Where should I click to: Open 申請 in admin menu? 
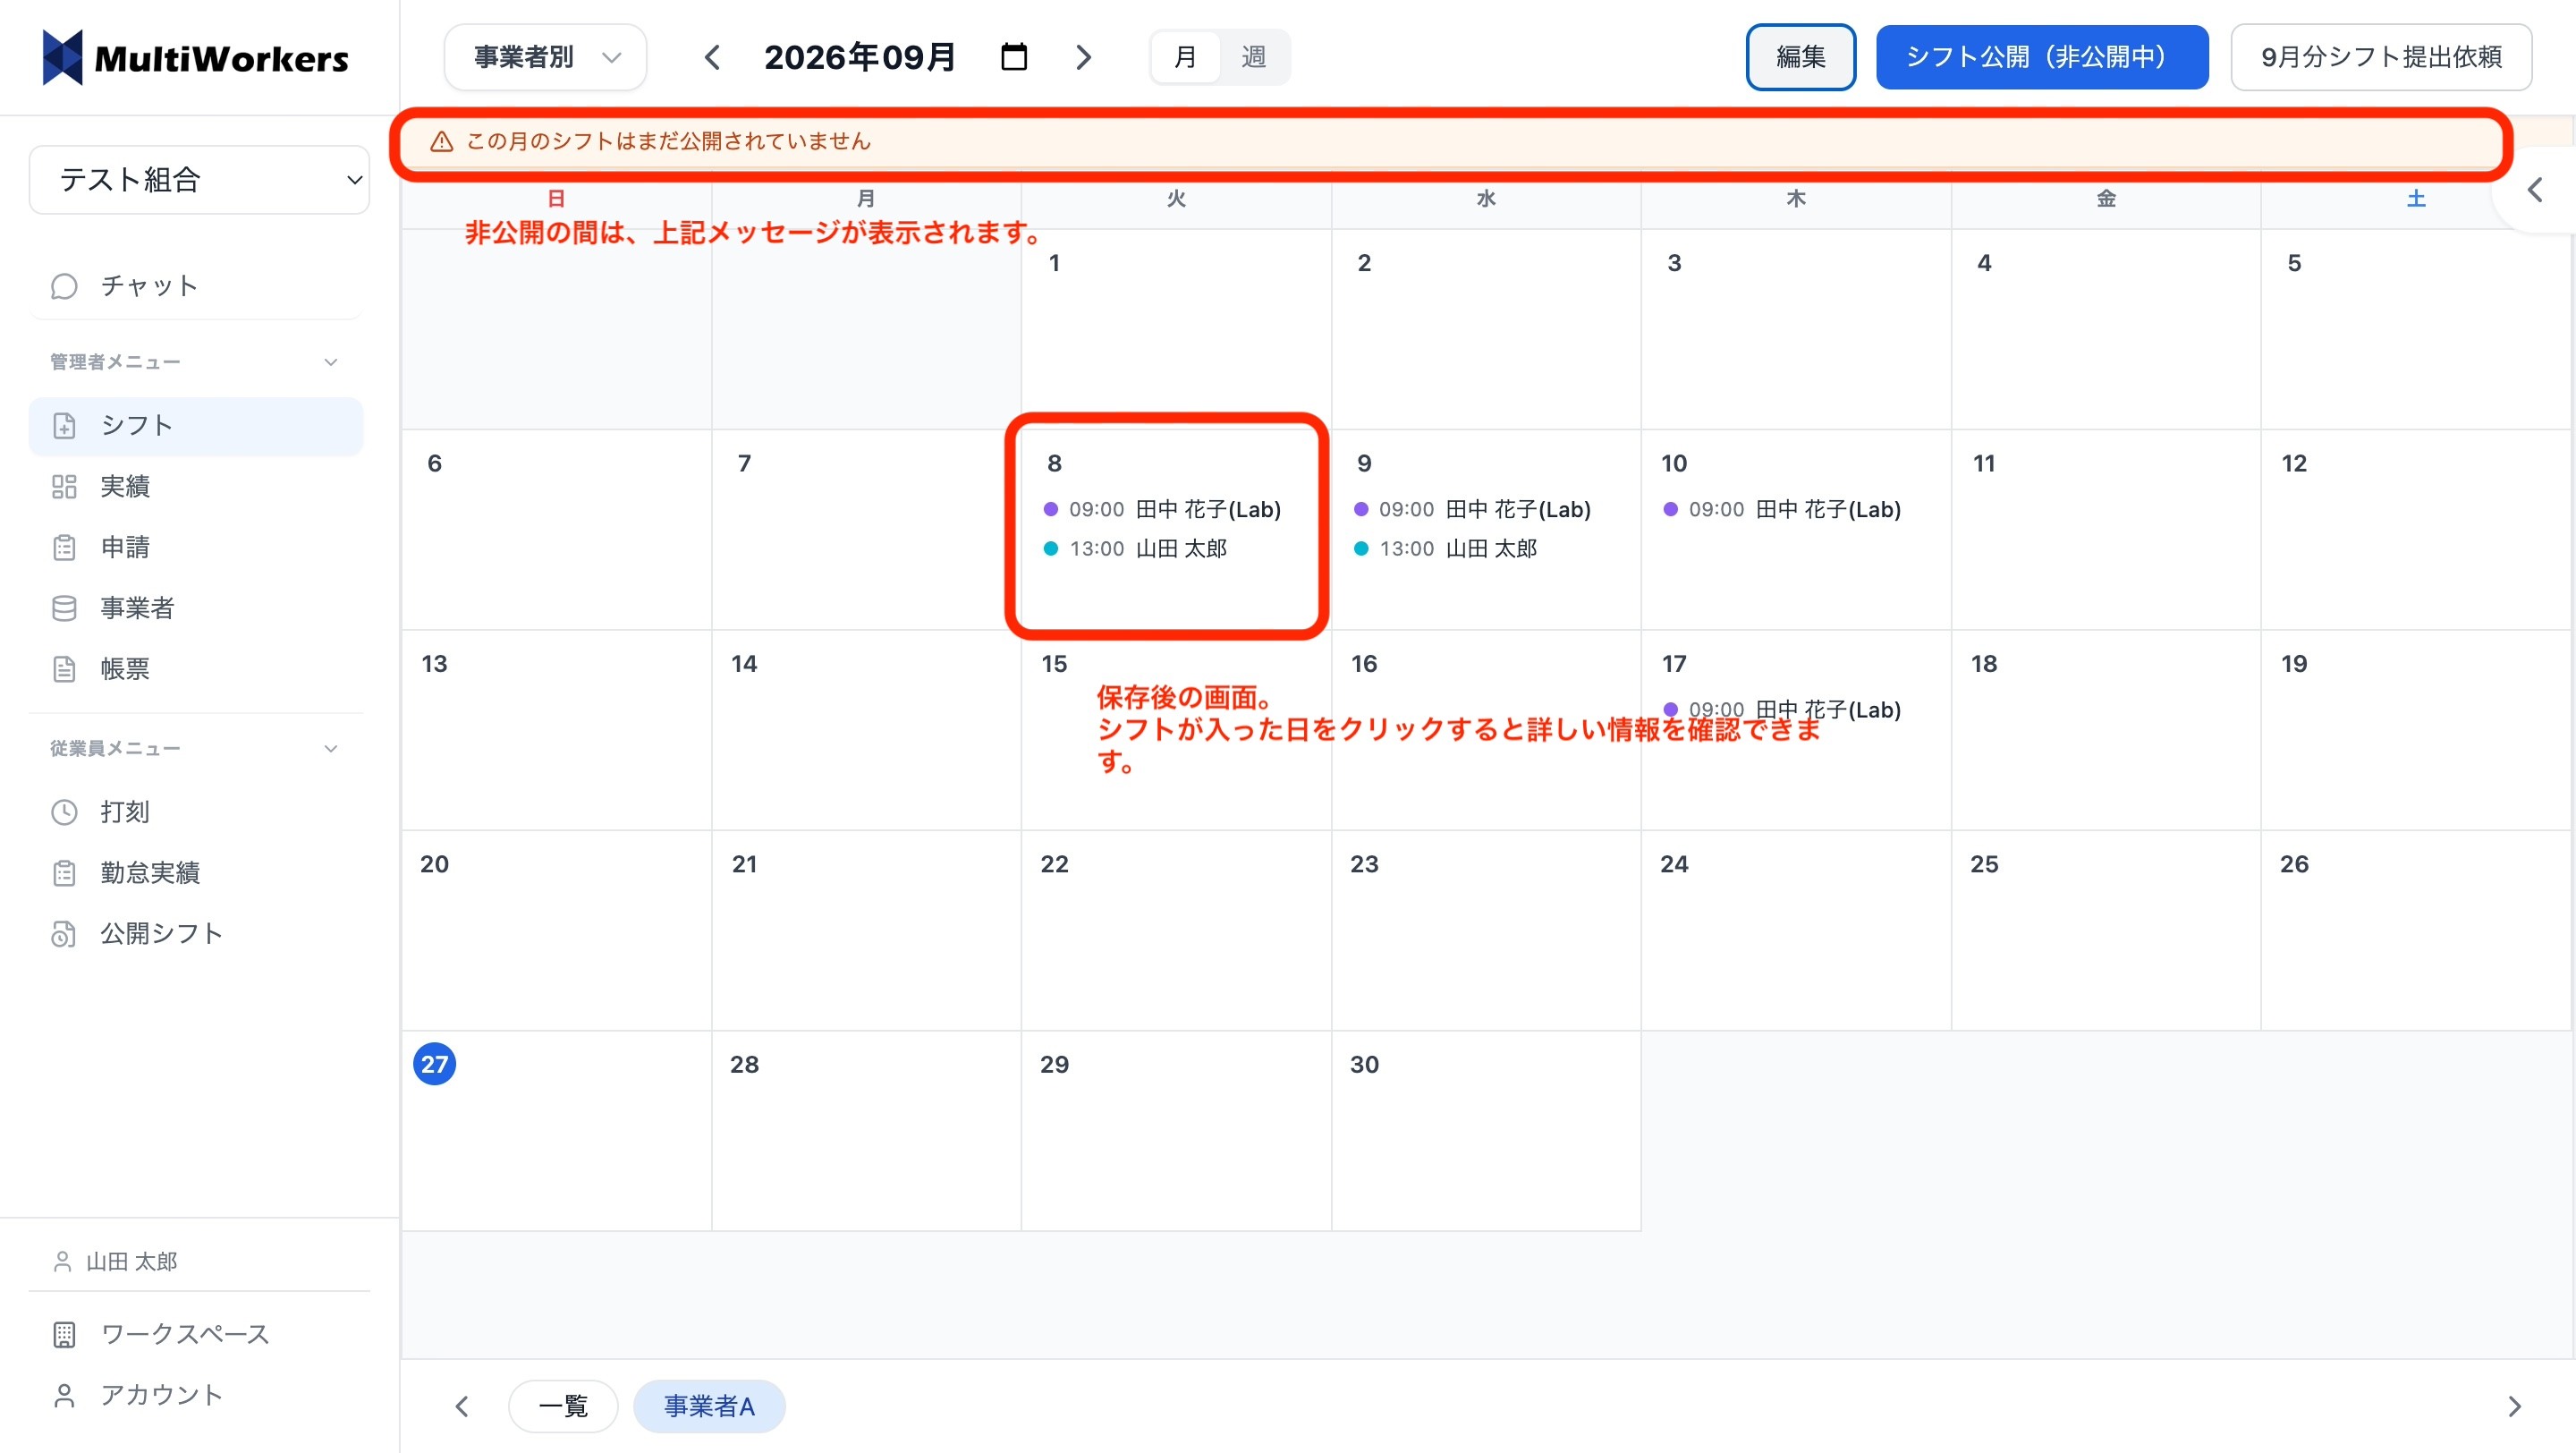point(196,547)
